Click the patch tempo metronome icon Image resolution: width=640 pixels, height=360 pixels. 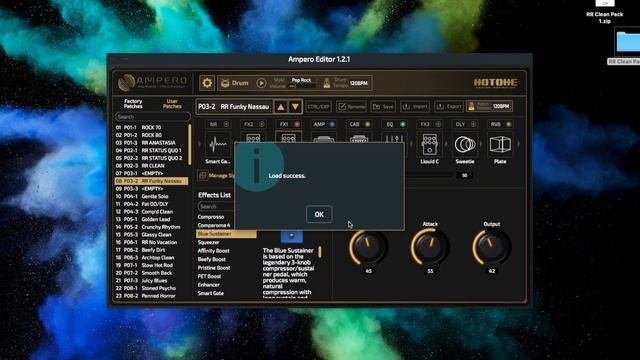pyautogui.click(x=472, y=107)
